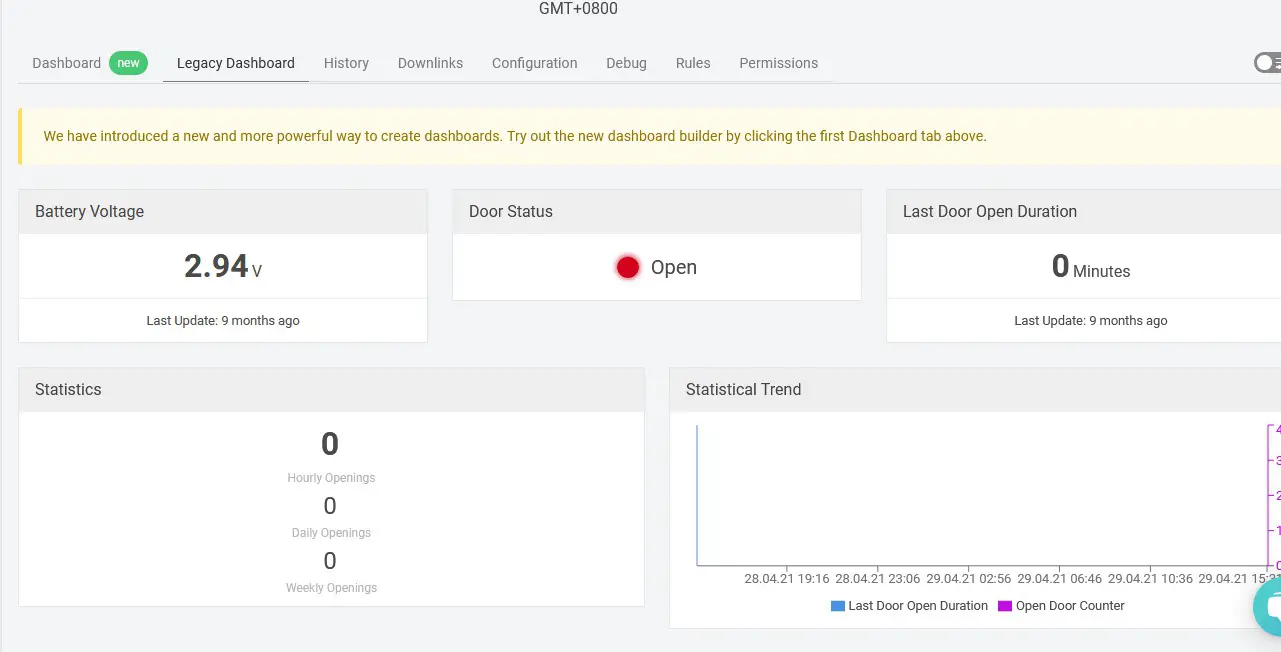This screenshot has width=1281, height=652.
Task: Switch to the Dashboard tab
Action: 66,63
